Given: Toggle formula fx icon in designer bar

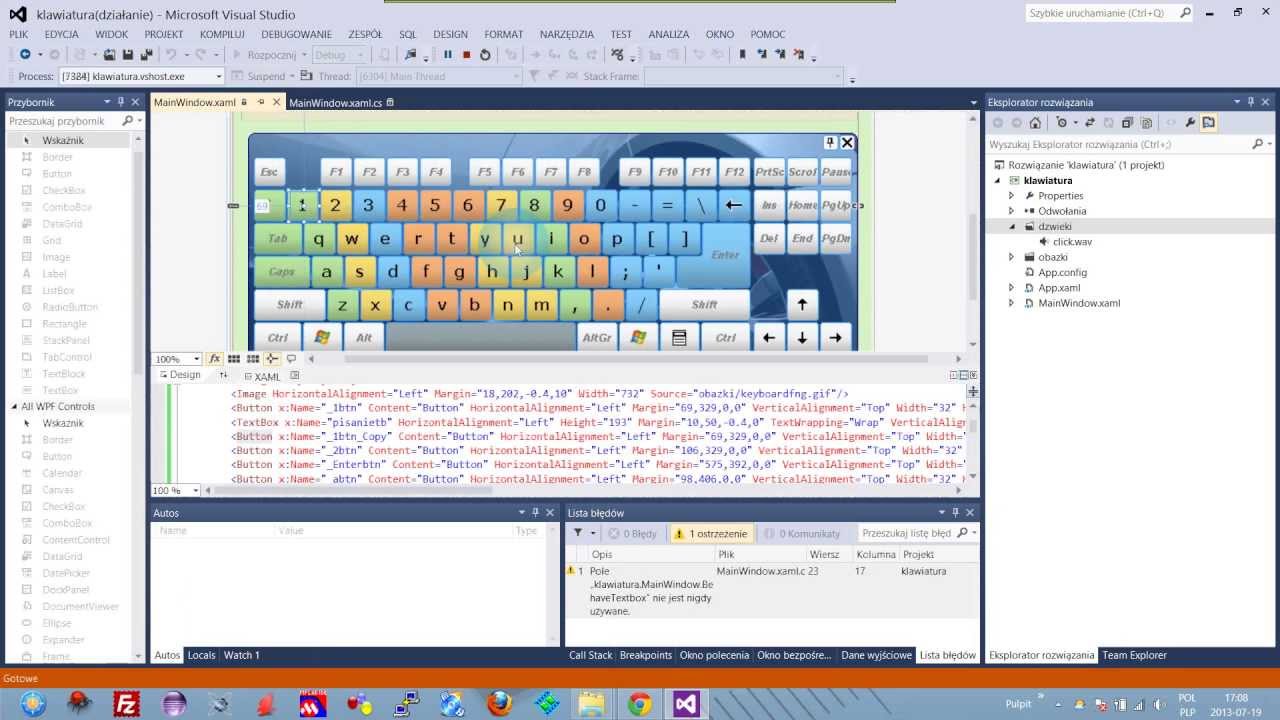Looking at the screenshot, I should [214, 358].
